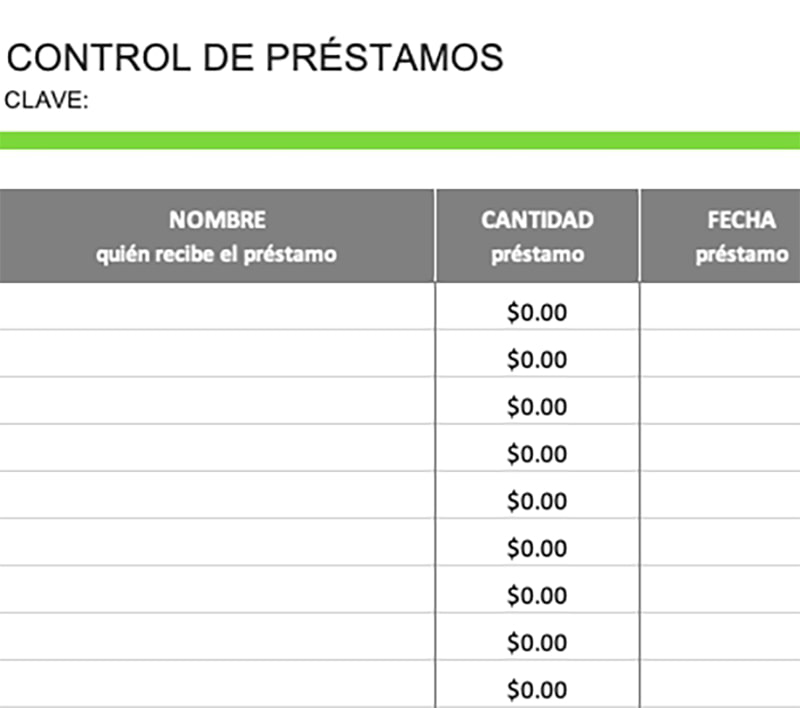This screenshot has height=708, width=800.
Task: Select the NOMBRE column header
Action: (217, 236)
